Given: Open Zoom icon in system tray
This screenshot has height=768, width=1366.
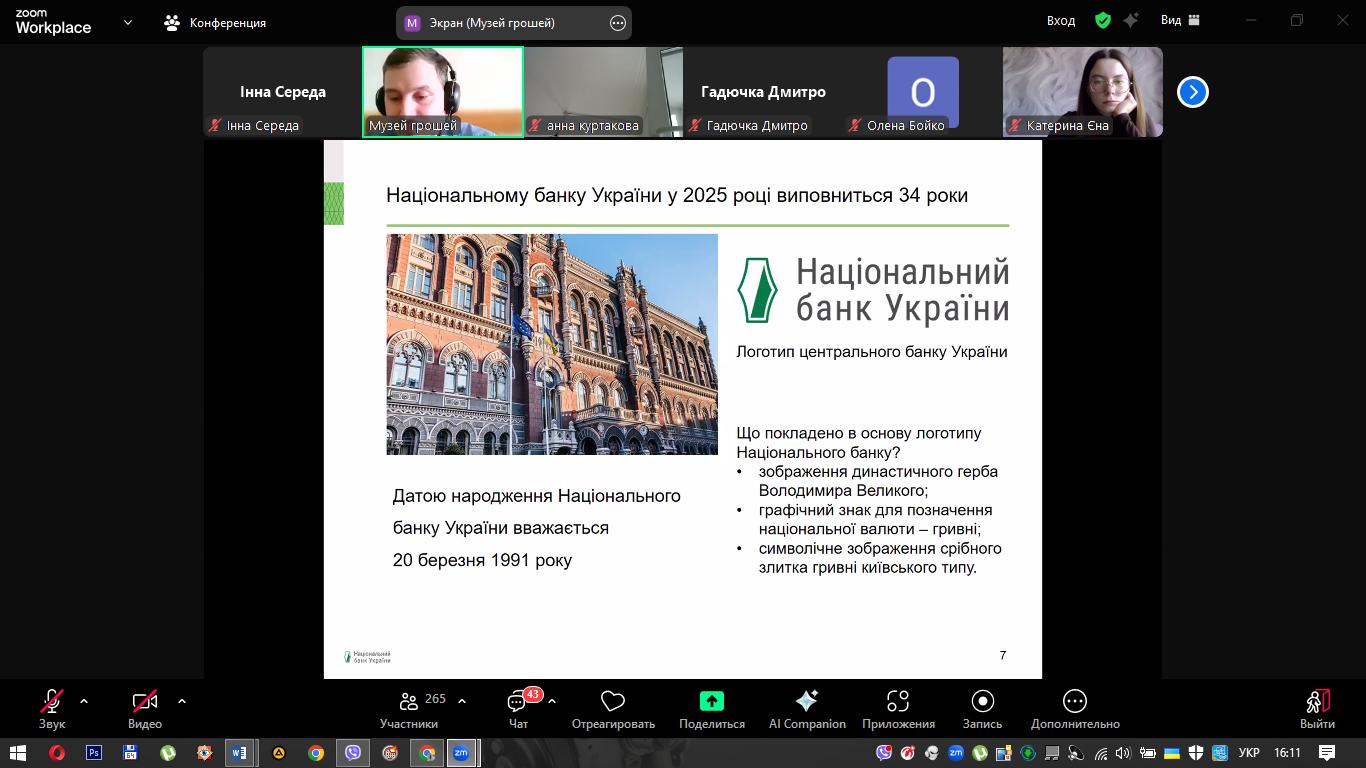Looking at the screenshot, I should click(x=956, y=753).
